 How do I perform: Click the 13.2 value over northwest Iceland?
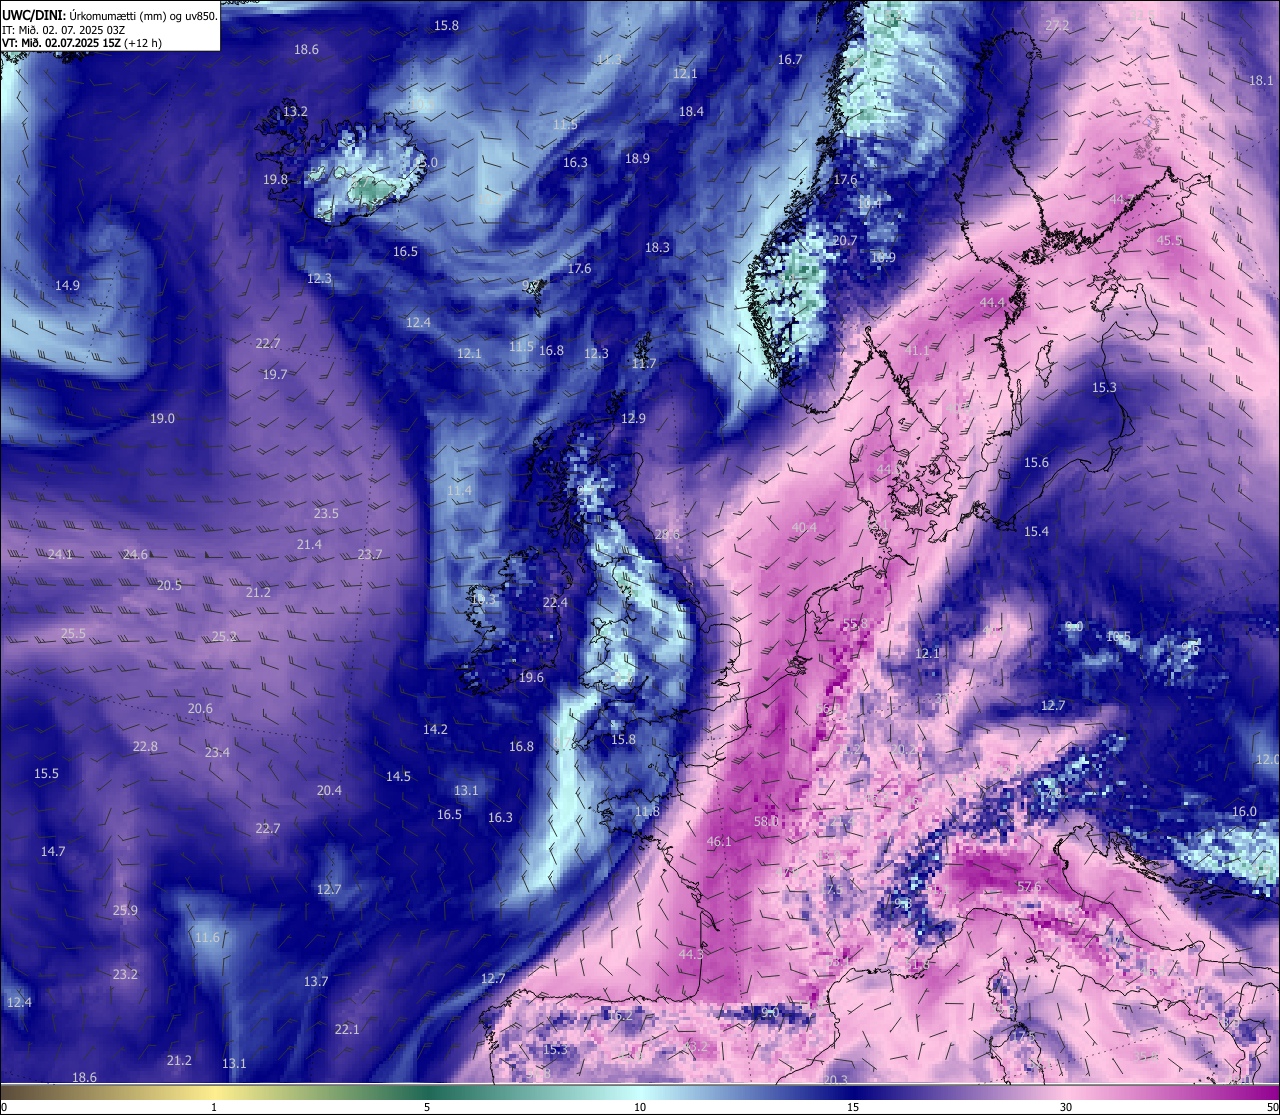pos(295,112)
